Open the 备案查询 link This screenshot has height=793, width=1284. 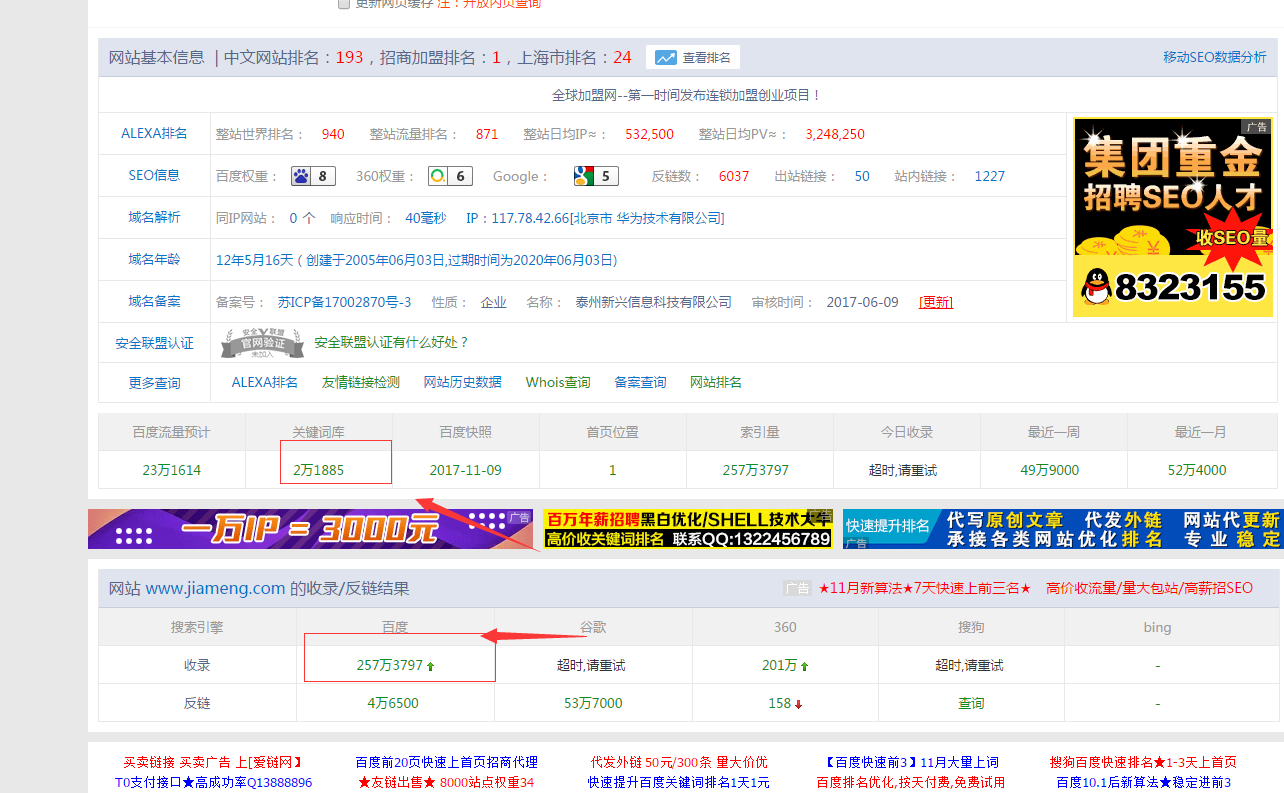click(640, 382)
